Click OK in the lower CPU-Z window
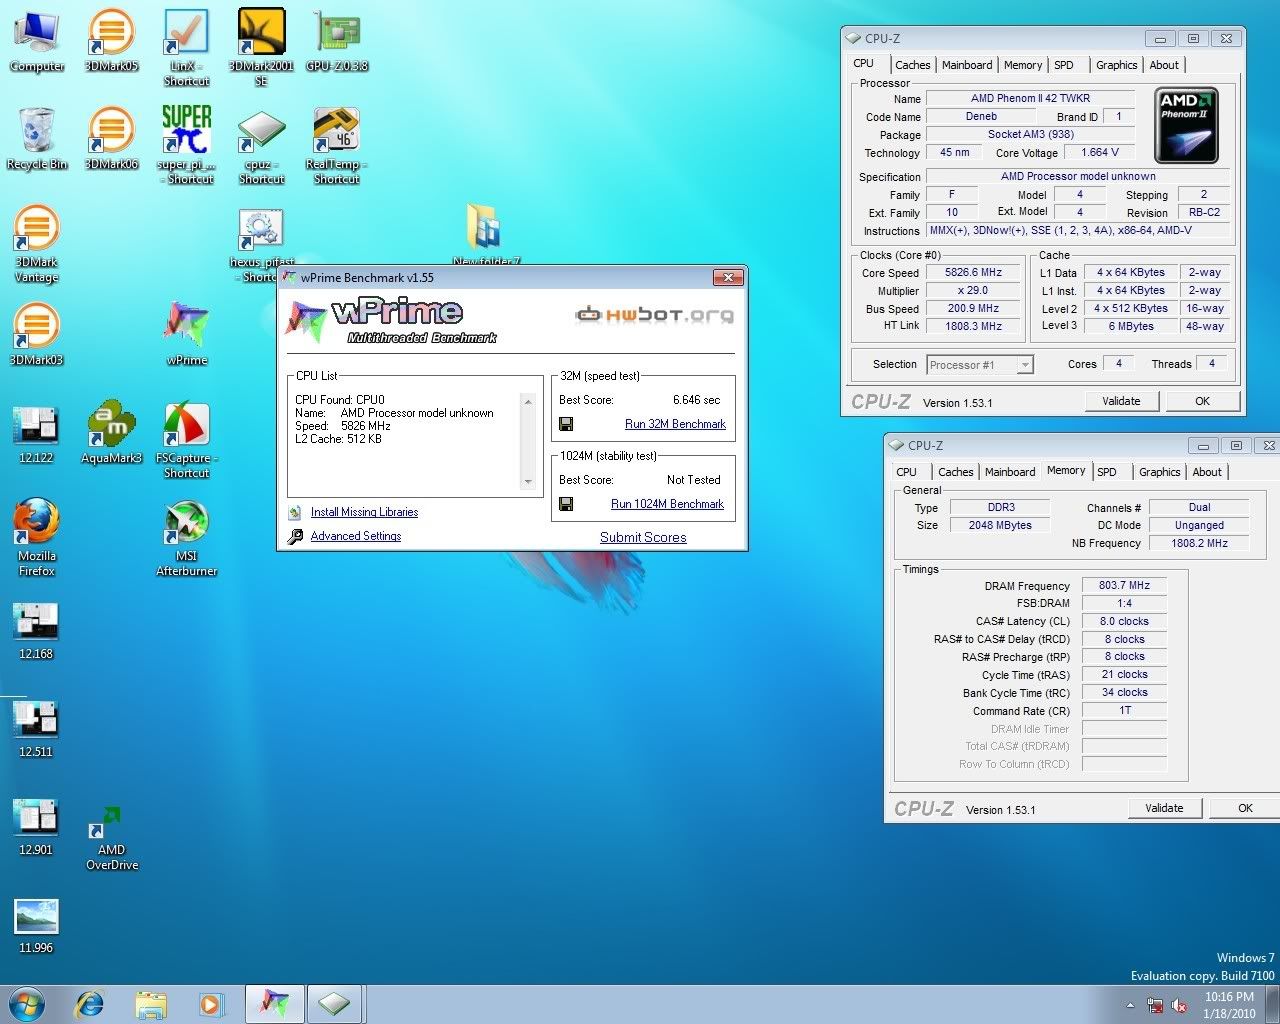The image size is (1280, 1024). (1245, 808)
